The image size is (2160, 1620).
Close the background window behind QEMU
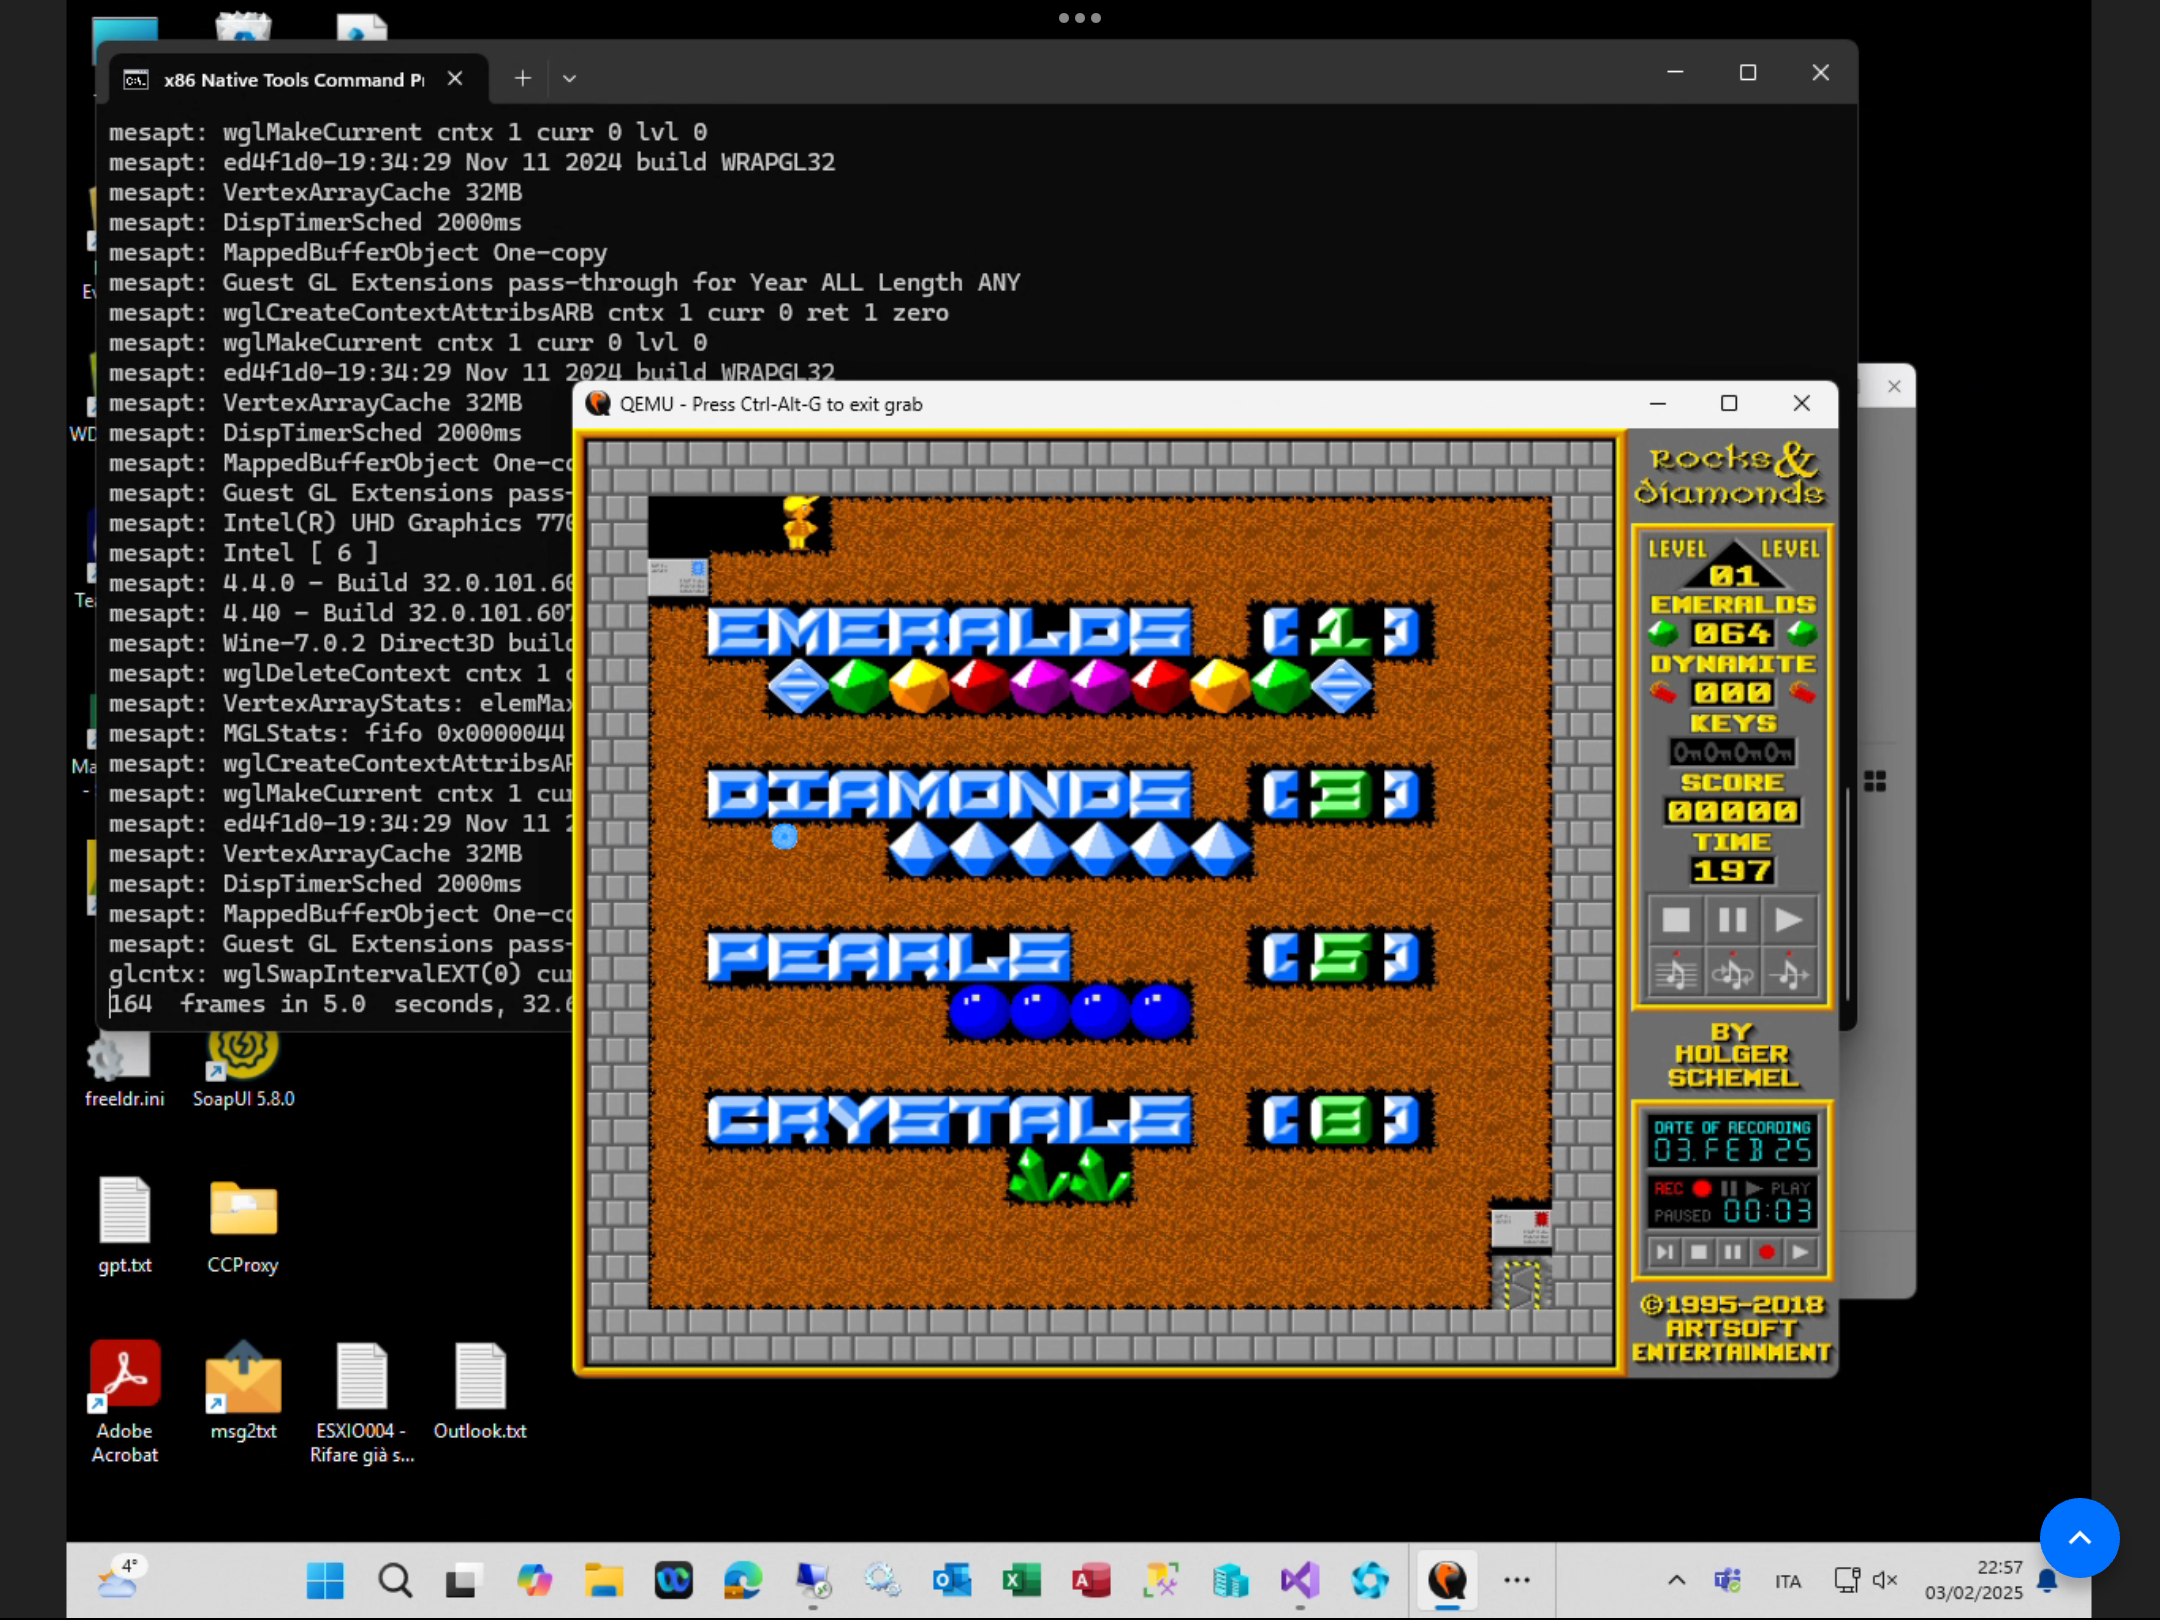[x=1894, y=387]
